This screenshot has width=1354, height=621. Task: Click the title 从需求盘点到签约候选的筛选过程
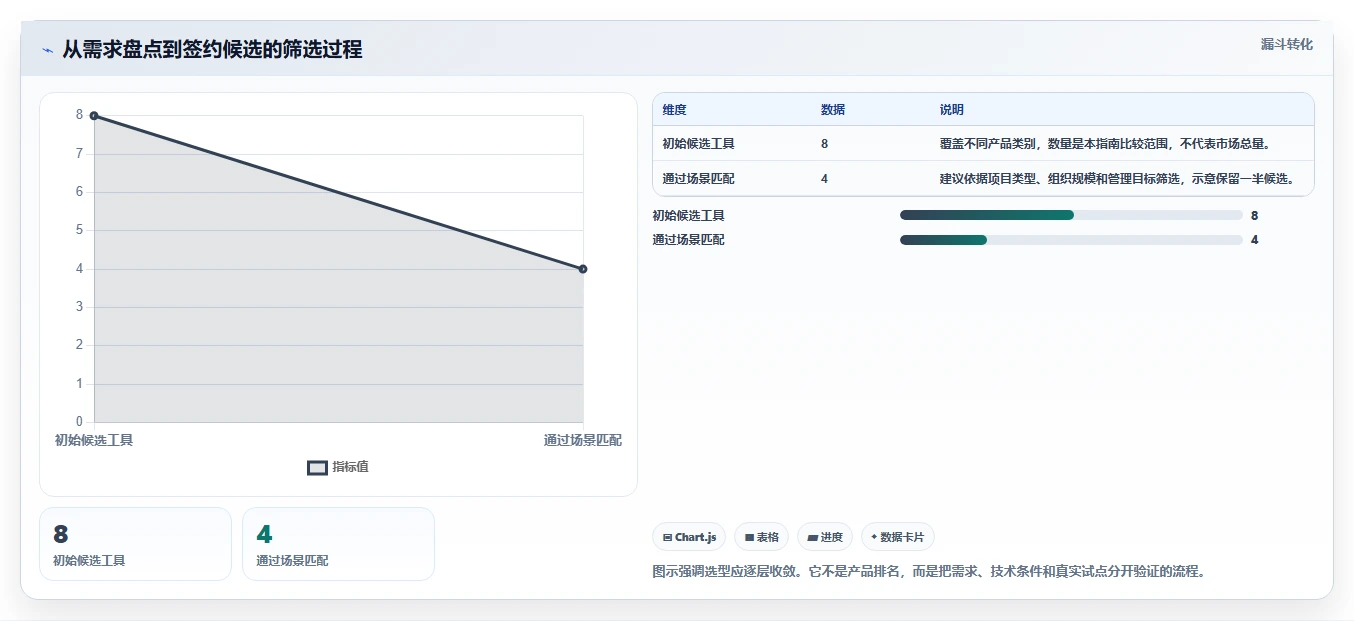212,49
